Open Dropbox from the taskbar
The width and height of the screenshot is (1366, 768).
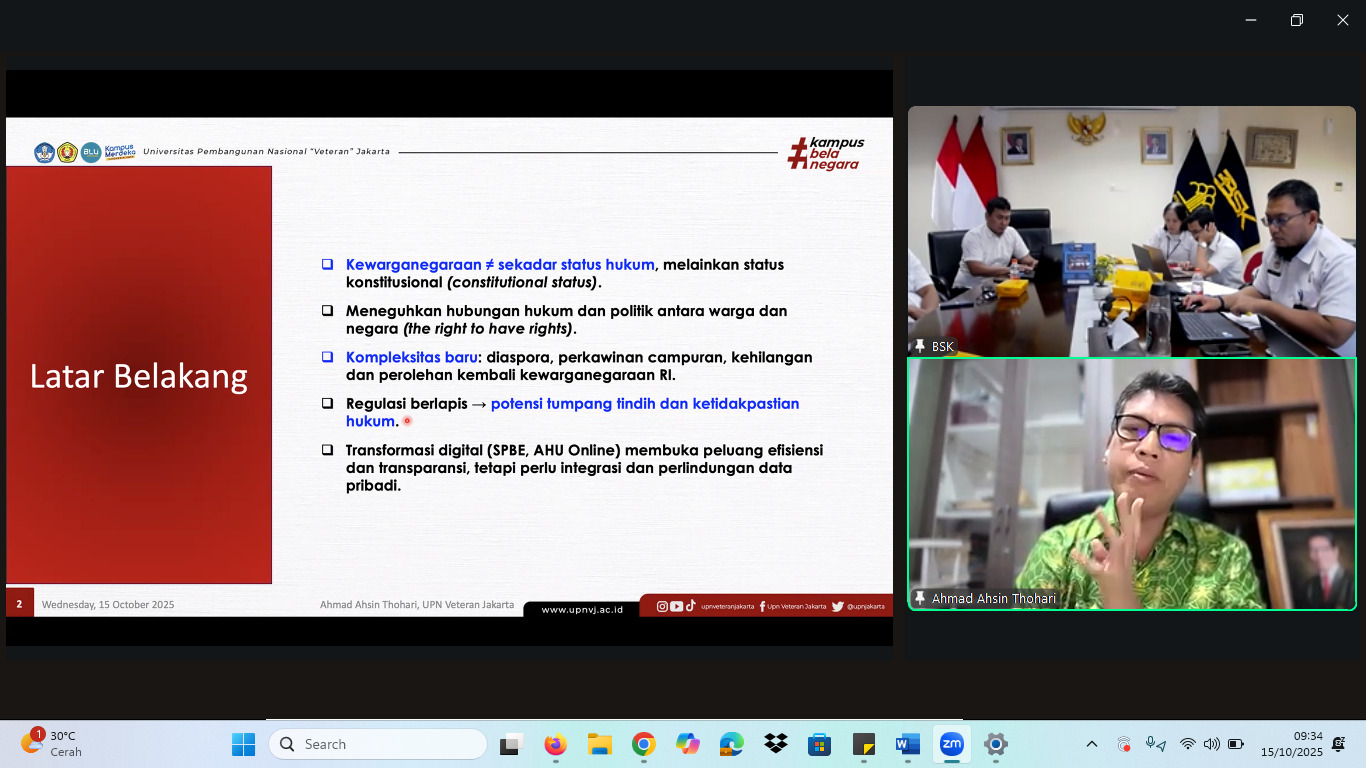pyautogui.click(x=775, y=744)
